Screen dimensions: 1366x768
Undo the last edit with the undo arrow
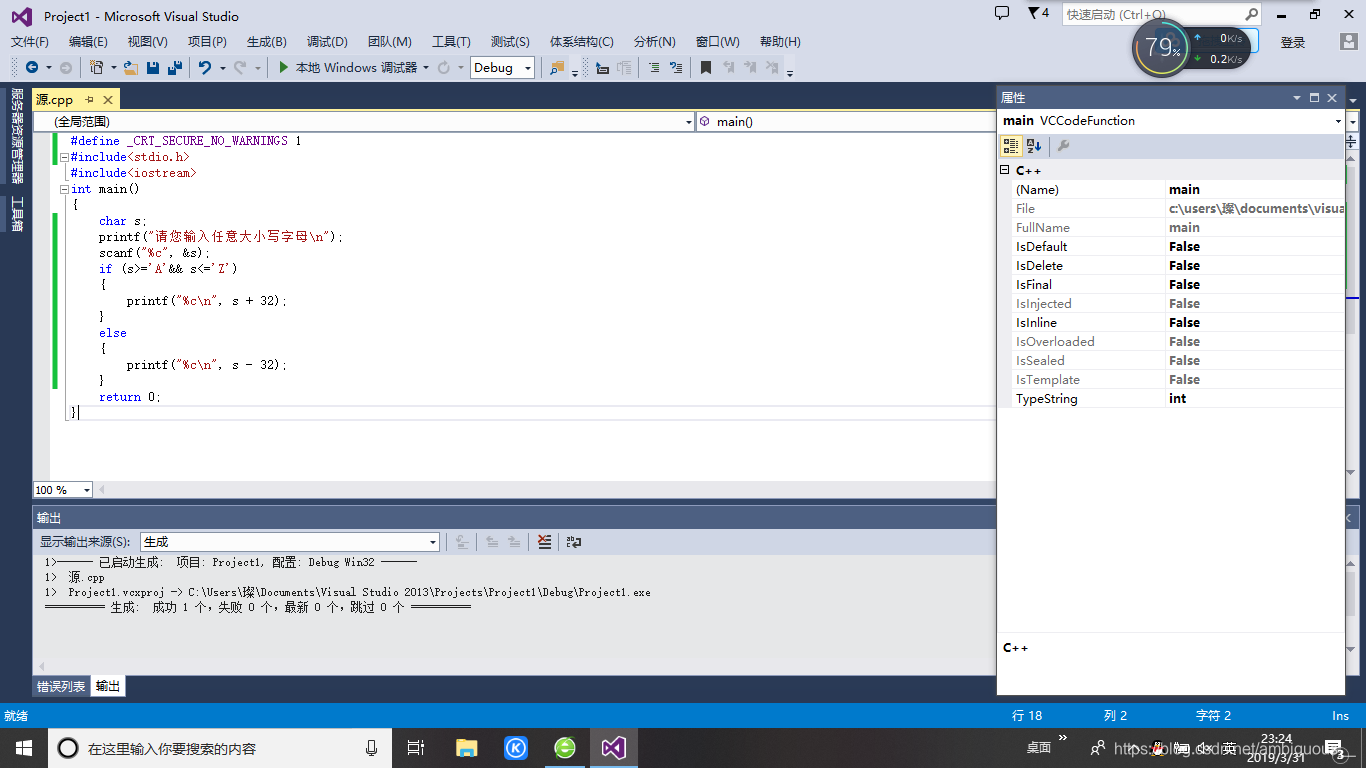pyautogui.click(x=205, y=68)
